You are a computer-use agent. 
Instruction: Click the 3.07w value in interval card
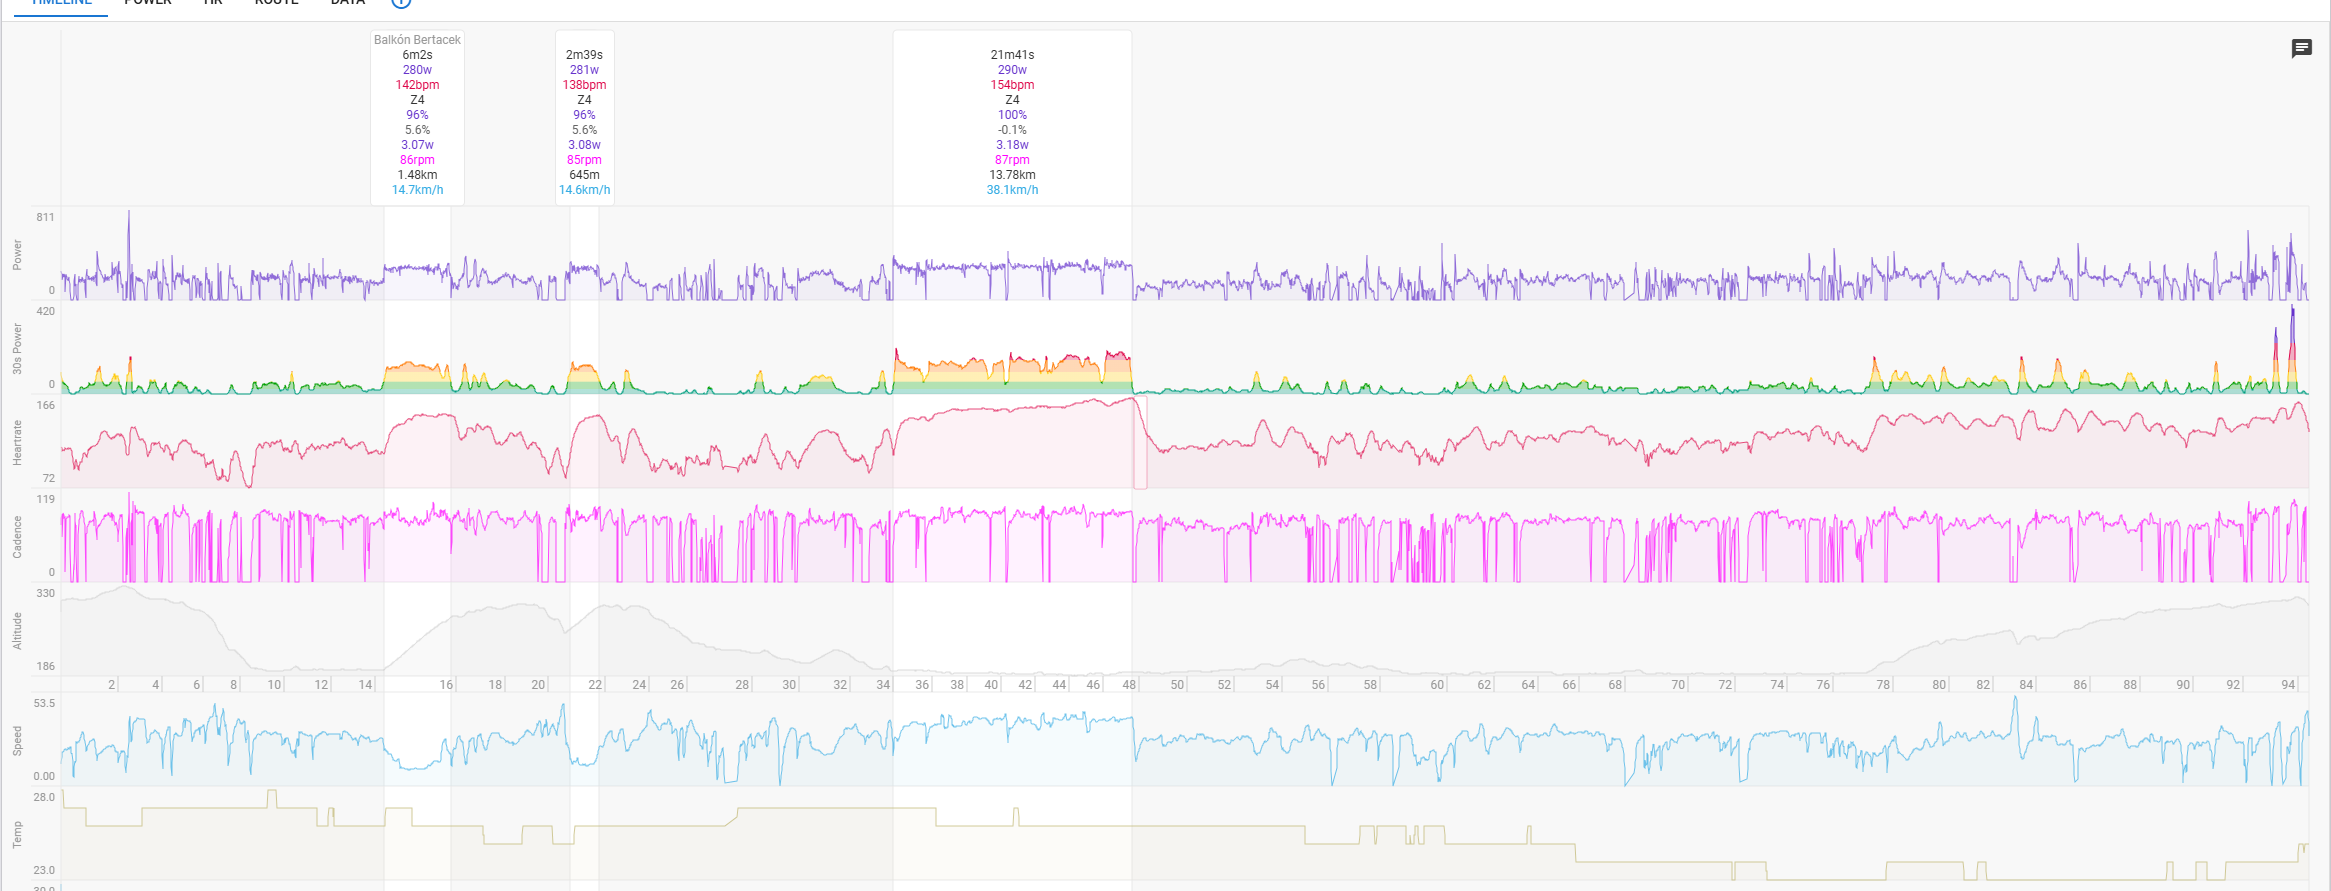point(417,145)
